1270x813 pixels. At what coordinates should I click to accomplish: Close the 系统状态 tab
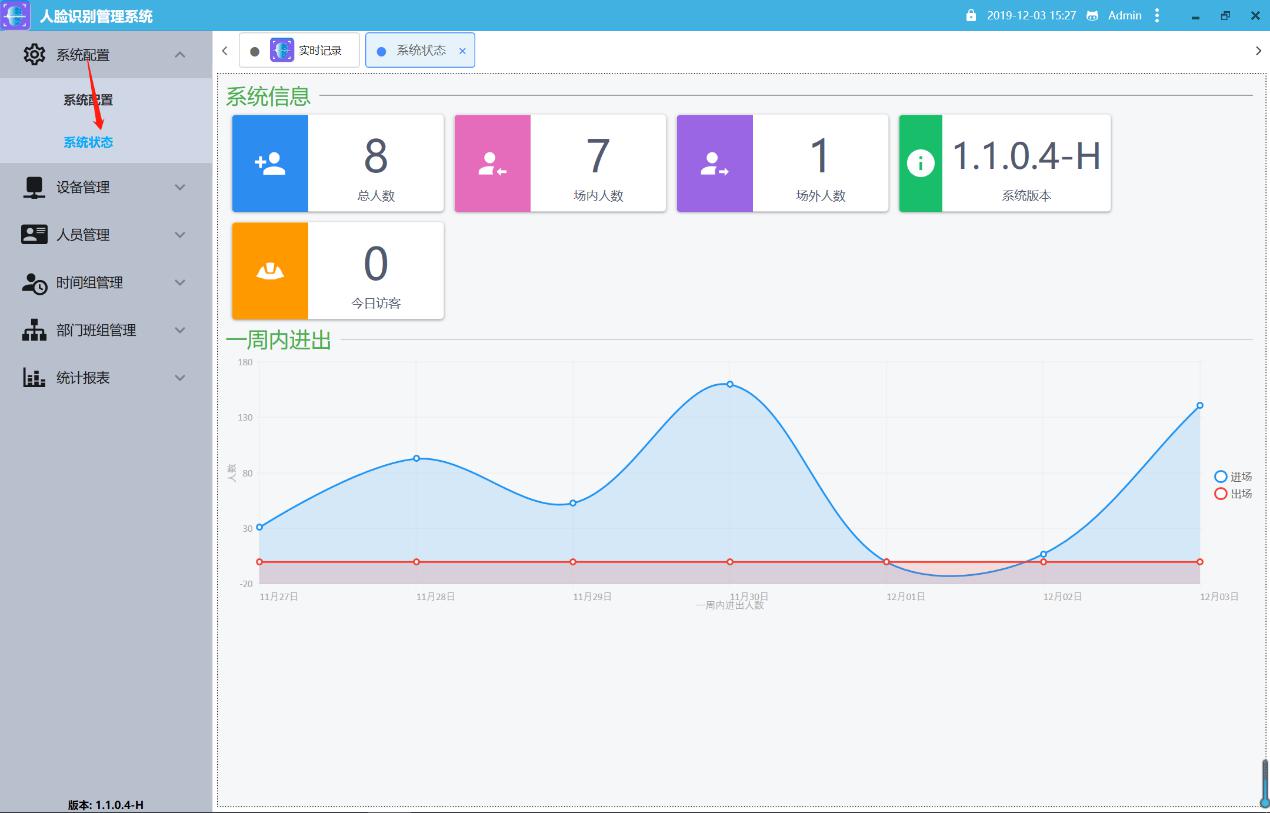(462, 51)
